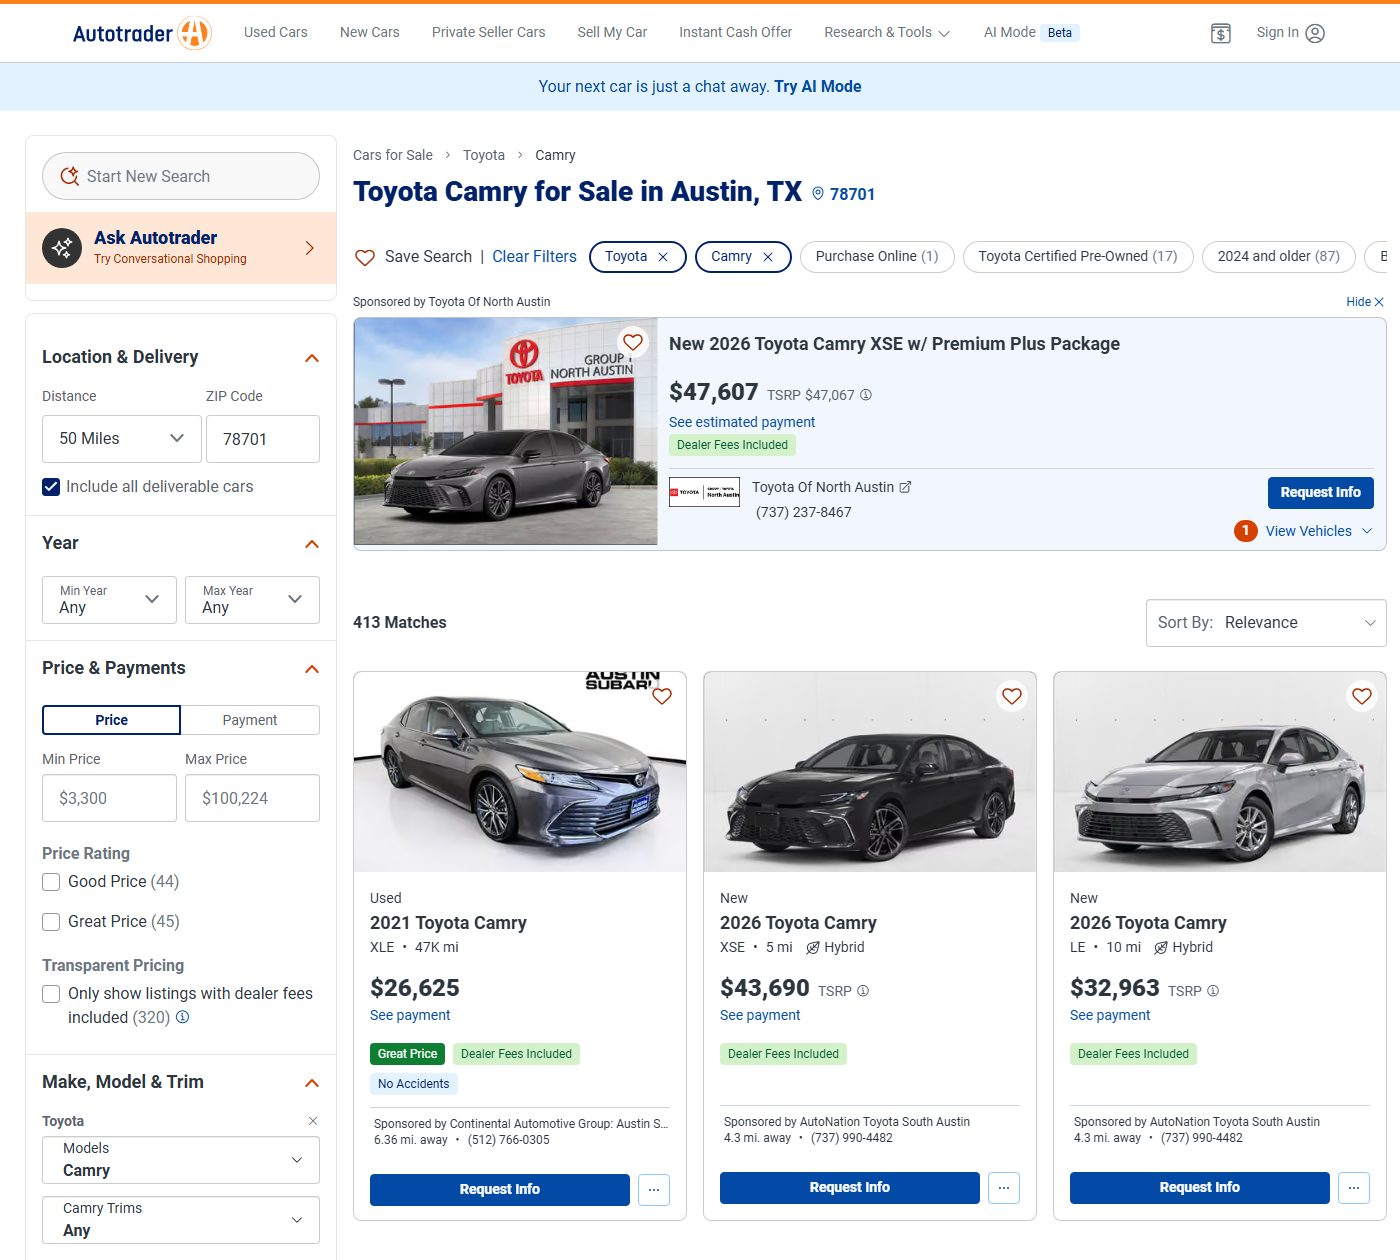This screenshot has width=1400, height=1260.
Task: Collapse the Make, Model & Trim section
Action: [x=312, y=1083]
